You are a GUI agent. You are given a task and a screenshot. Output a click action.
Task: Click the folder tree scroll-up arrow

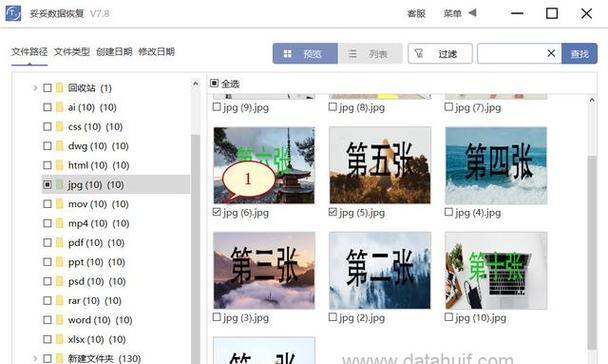click(195, 84)
